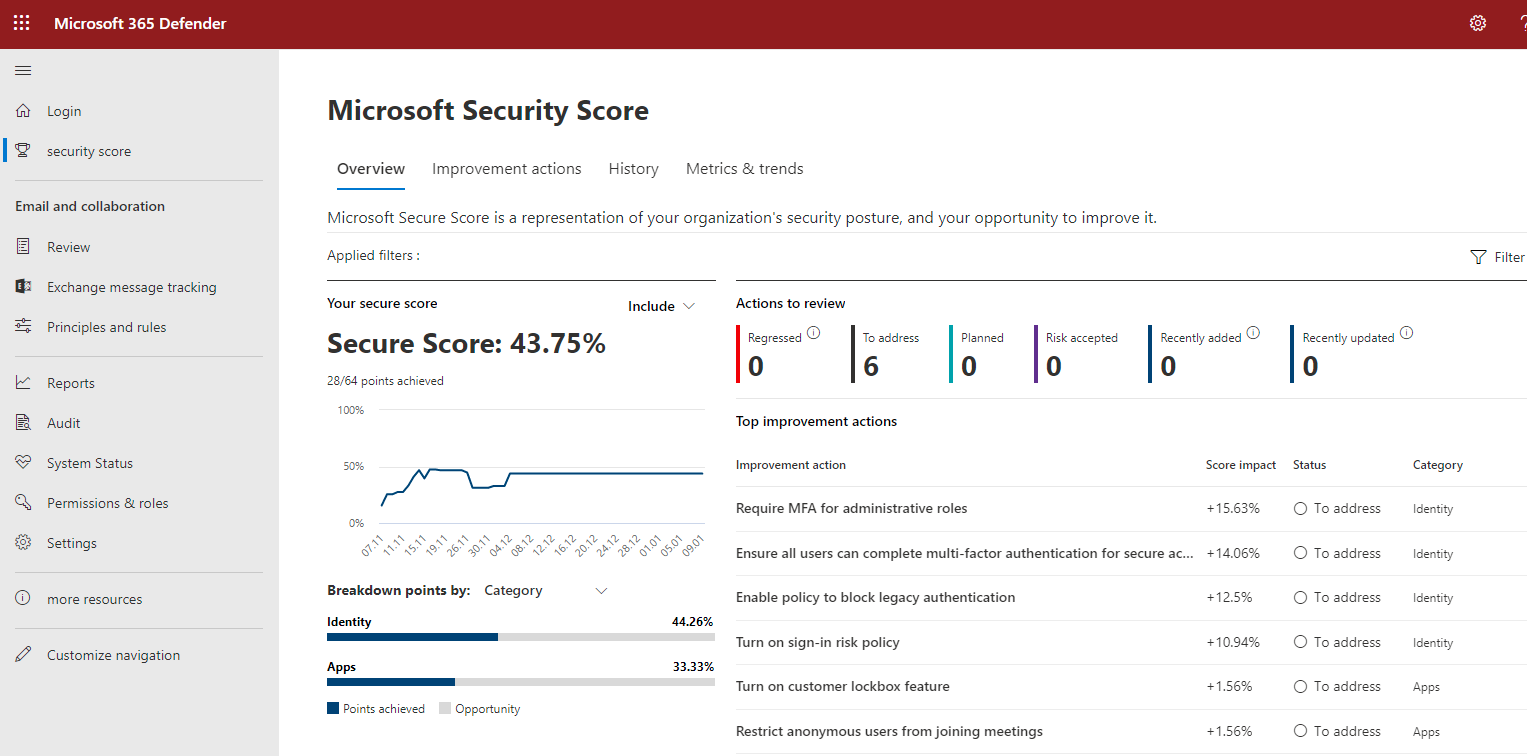Click the Improvement action column header
The width and height of the screenshot is (1527, 756).
coord(791,465)
